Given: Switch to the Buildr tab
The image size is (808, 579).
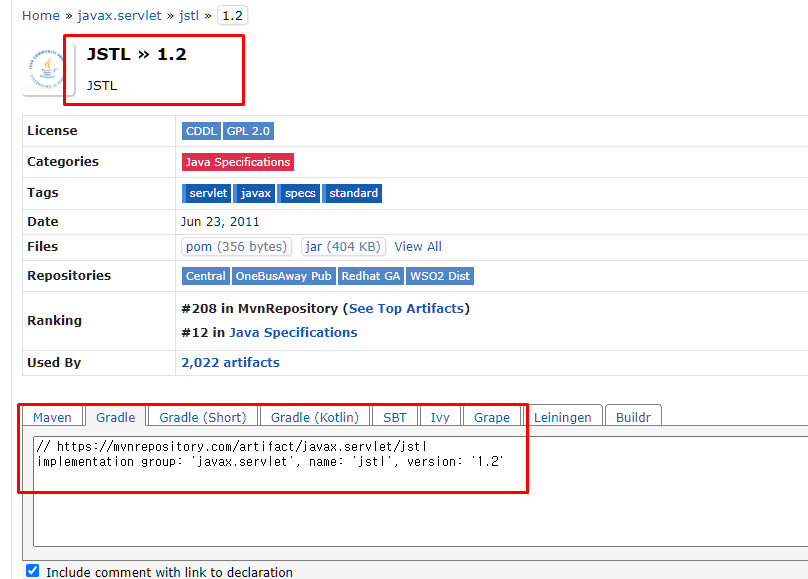Looking at the screenshot, I should click(x=633, y=417).
